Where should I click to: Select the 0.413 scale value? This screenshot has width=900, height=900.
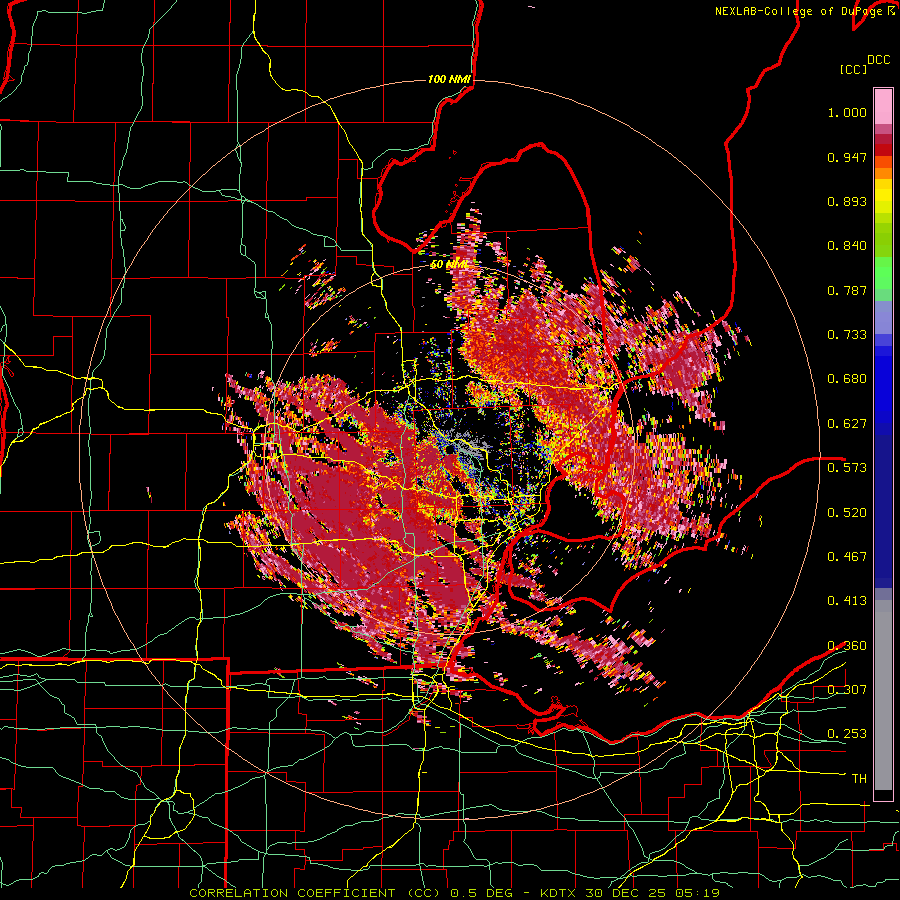847,601
